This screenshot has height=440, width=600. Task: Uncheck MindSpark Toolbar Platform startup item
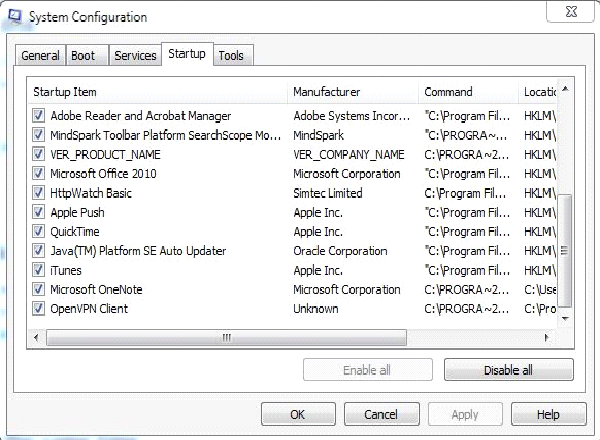38,135
